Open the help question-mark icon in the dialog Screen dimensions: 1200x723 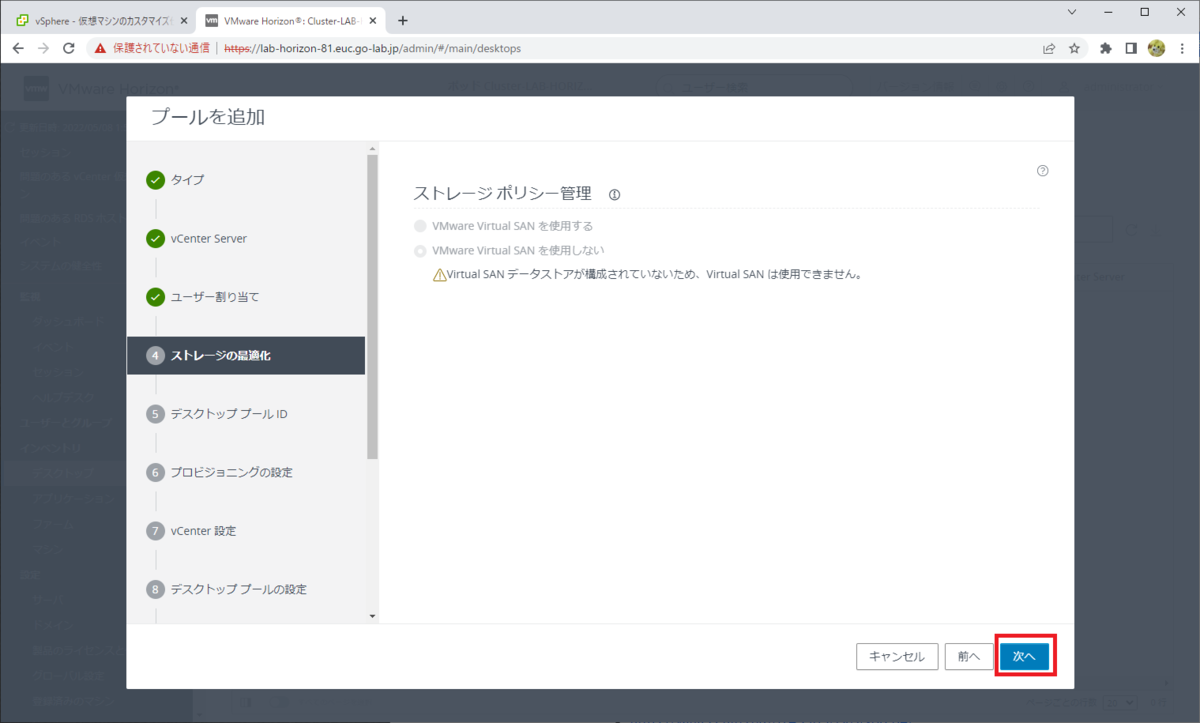click(x=1043, y=171)
